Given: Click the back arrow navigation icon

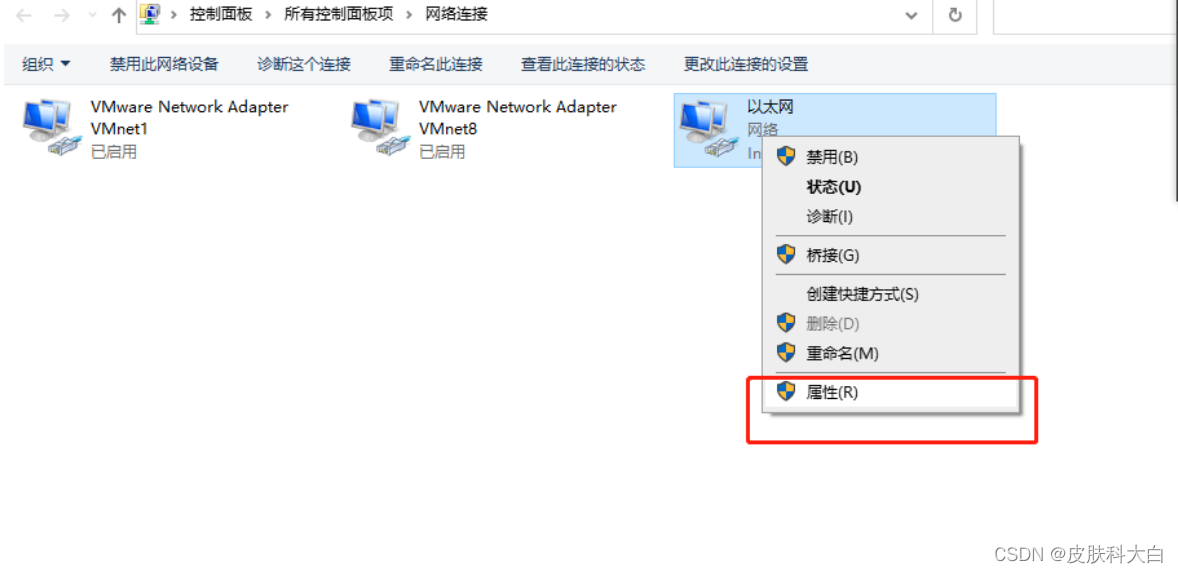Looking at the screenshot, I should (x=24, y=15).
